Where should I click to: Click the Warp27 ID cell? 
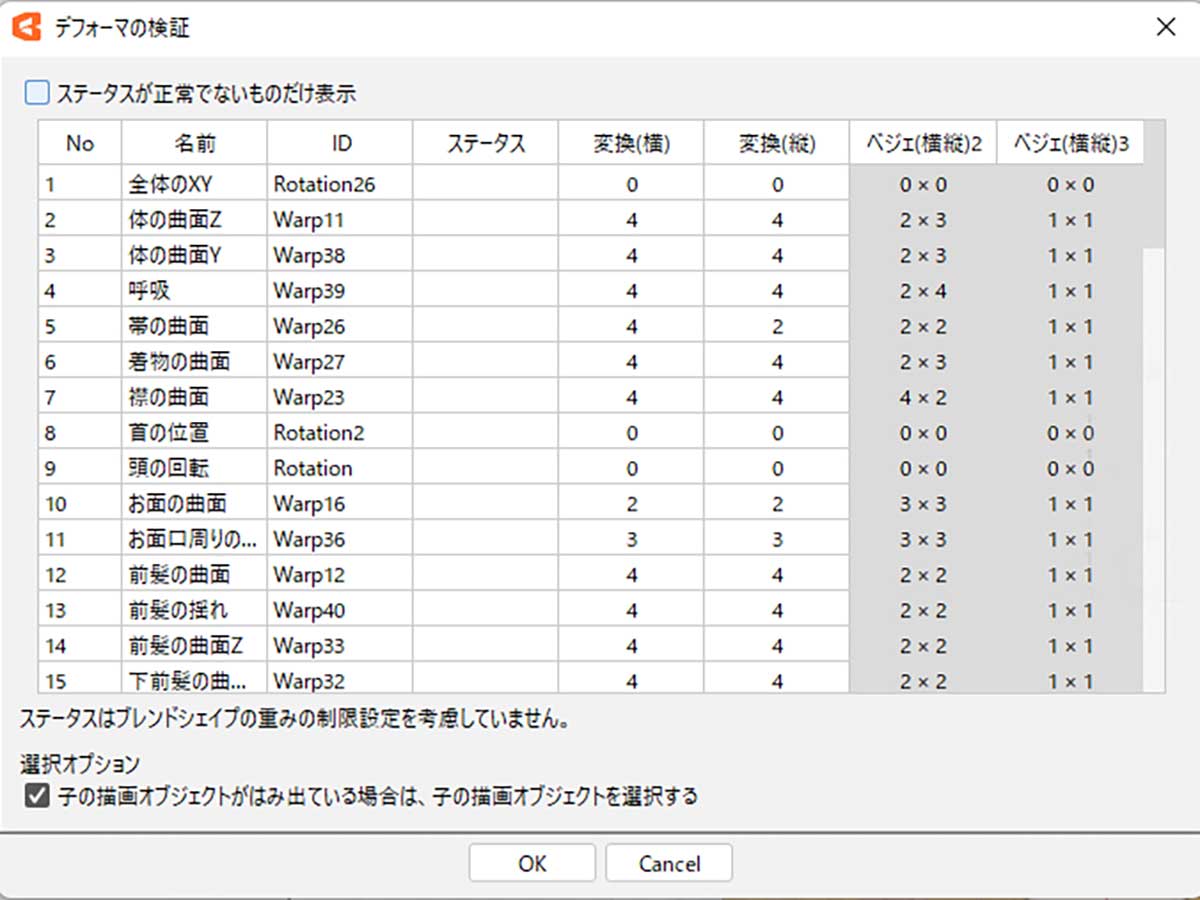coord(340,362)
